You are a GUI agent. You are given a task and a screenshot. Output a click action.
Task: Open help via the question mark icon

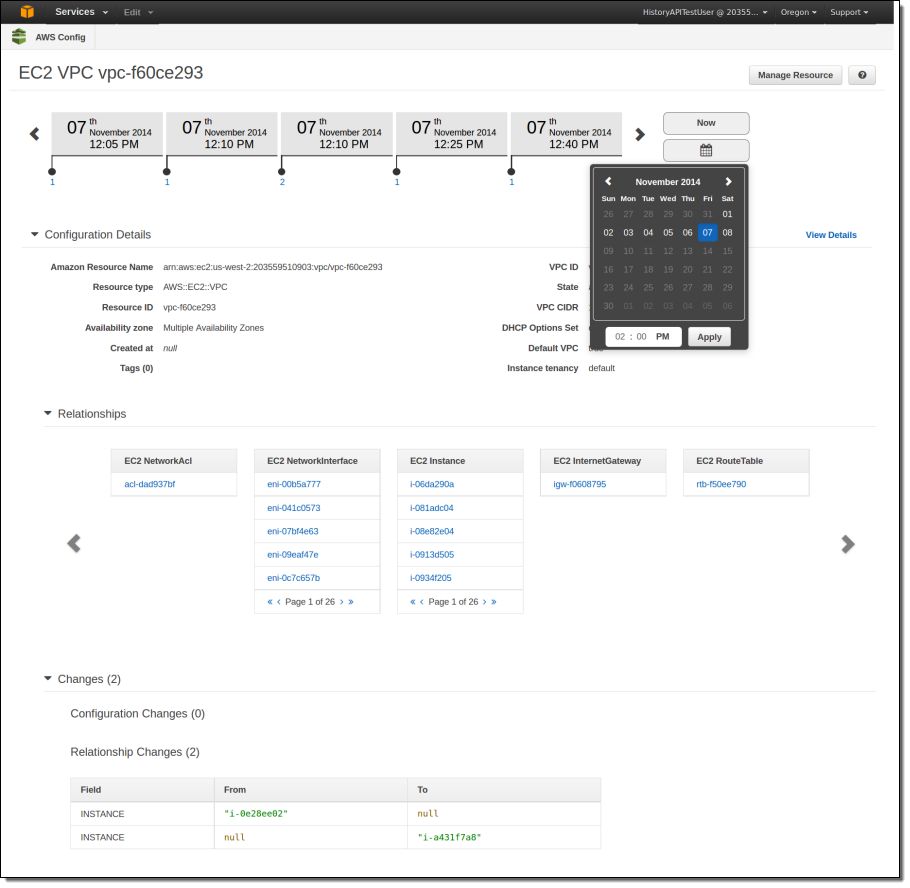tap(861, 75)
